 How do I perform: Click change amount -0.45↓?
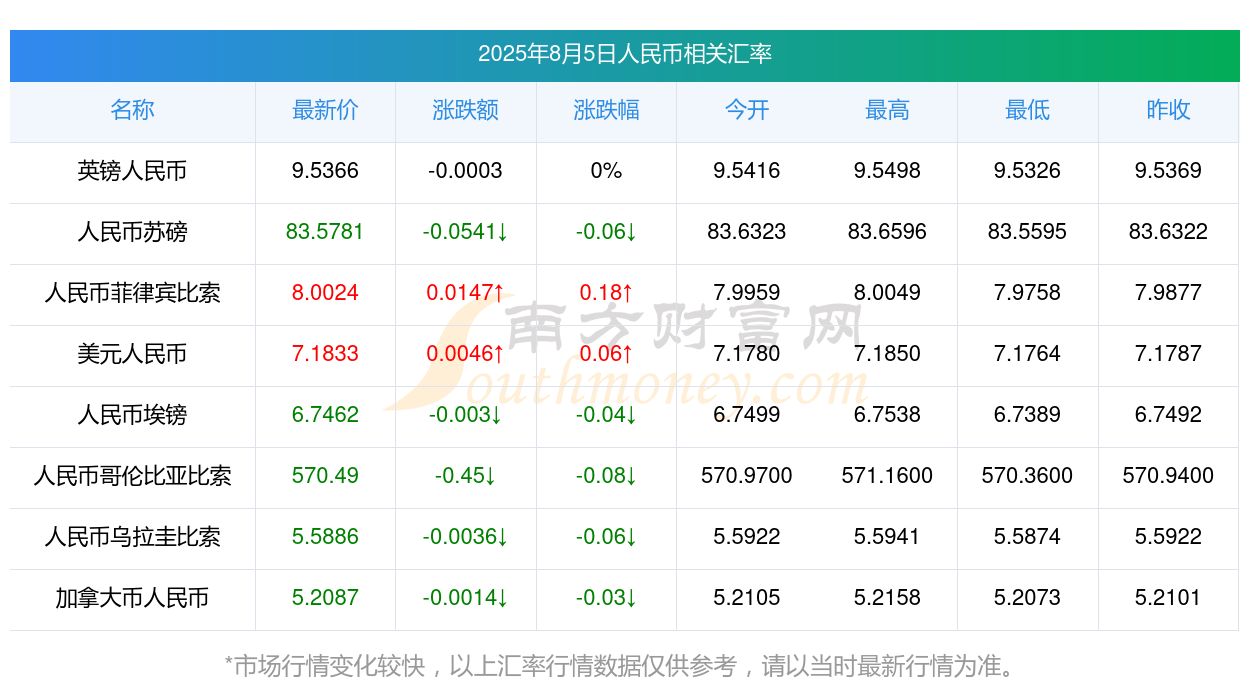(x=466, y=476)
